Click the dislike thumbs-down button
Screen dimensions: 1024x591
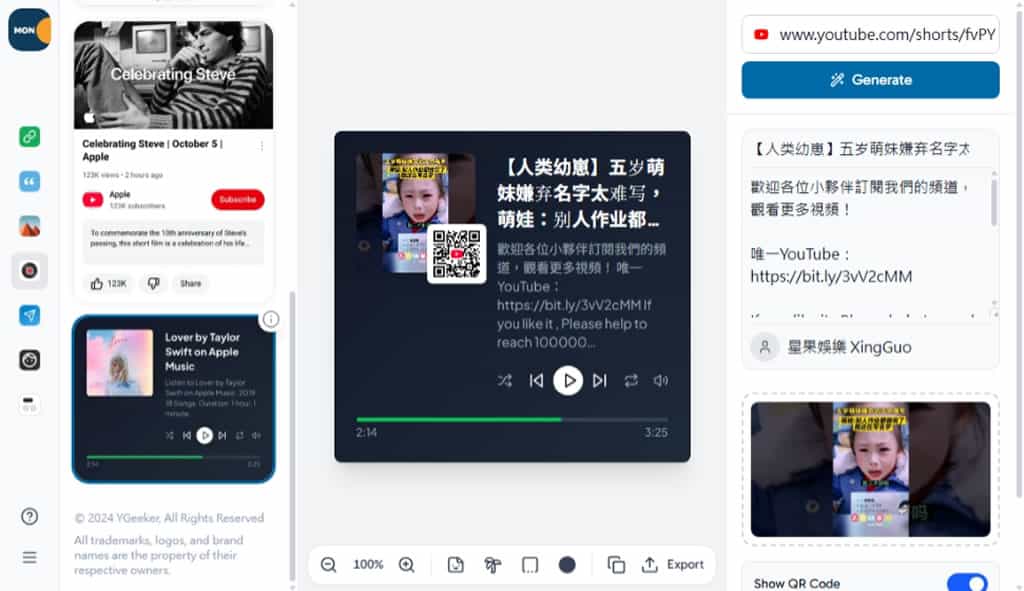[x=153, y=283]
